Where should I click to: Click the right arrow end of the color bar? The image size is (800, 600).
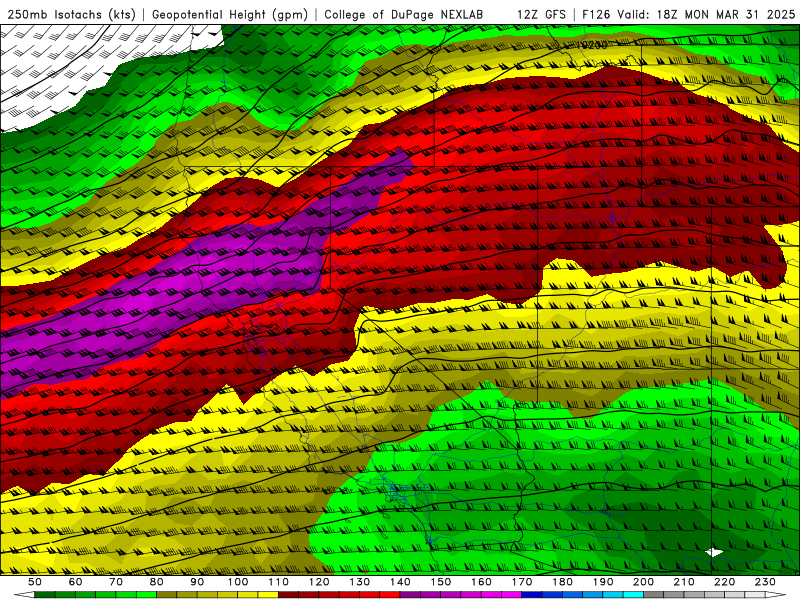pyautogui.click(x=776, y=595)
